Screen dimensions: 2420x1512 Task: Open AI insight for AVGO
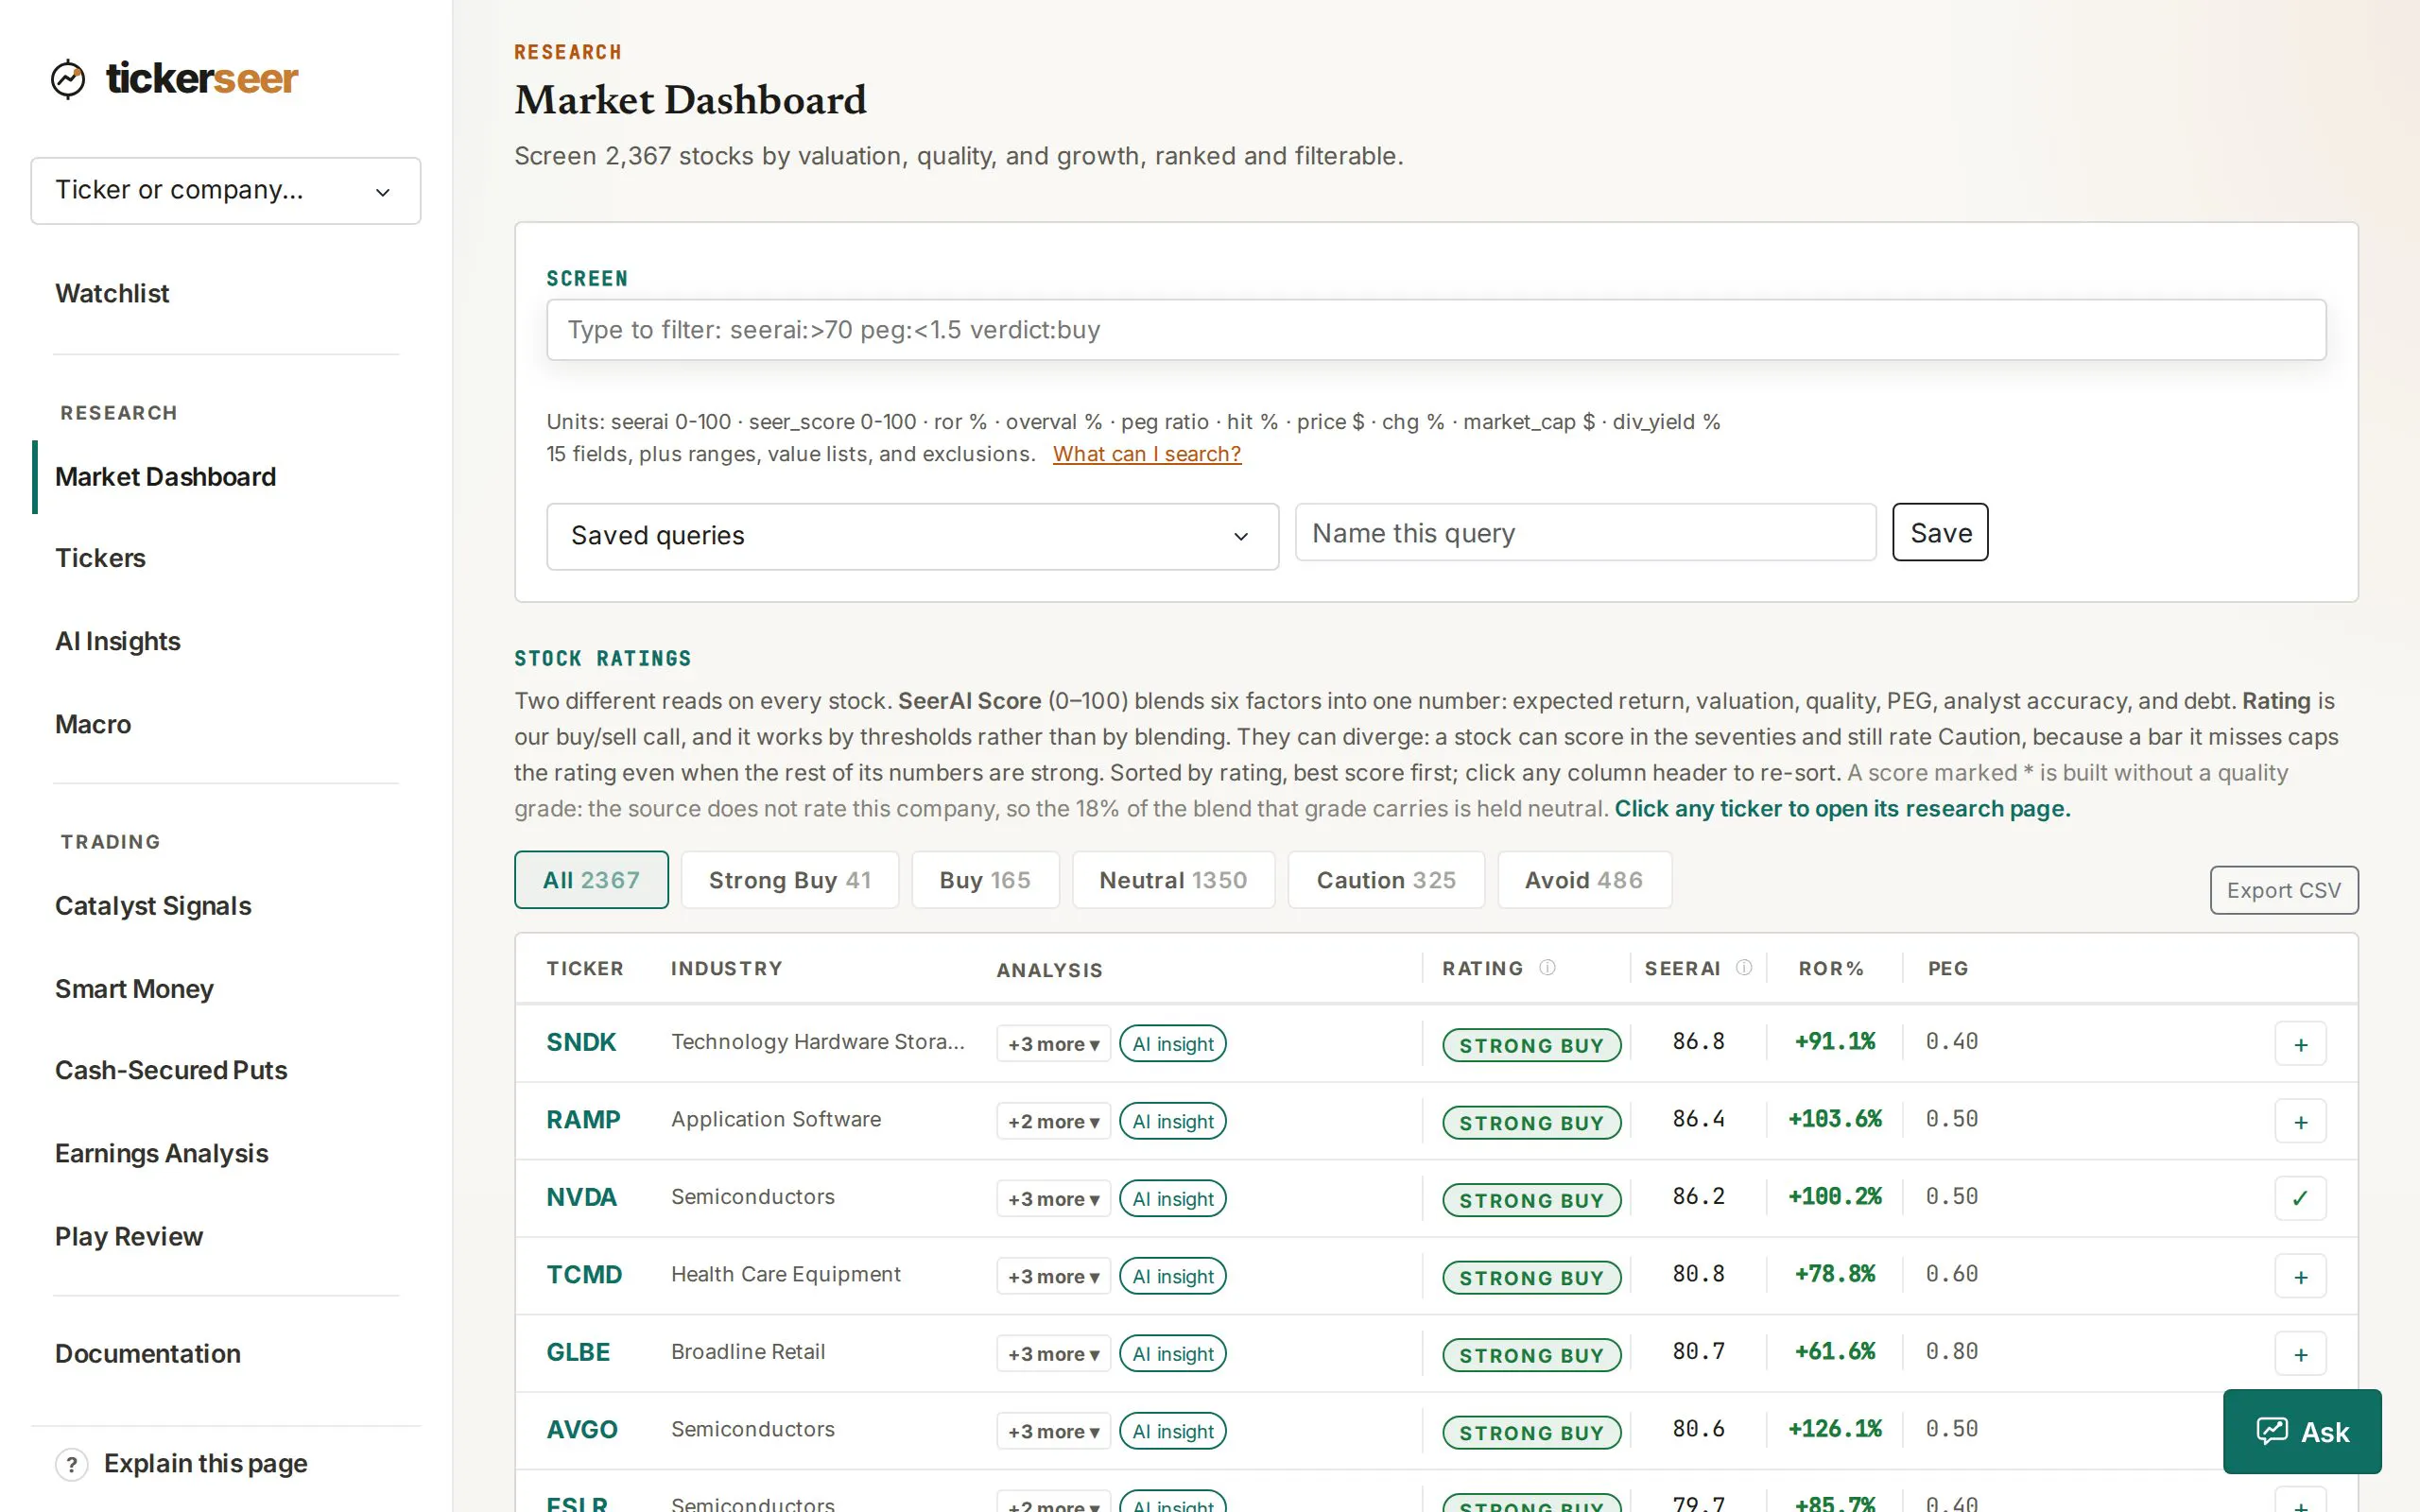1173,1431
